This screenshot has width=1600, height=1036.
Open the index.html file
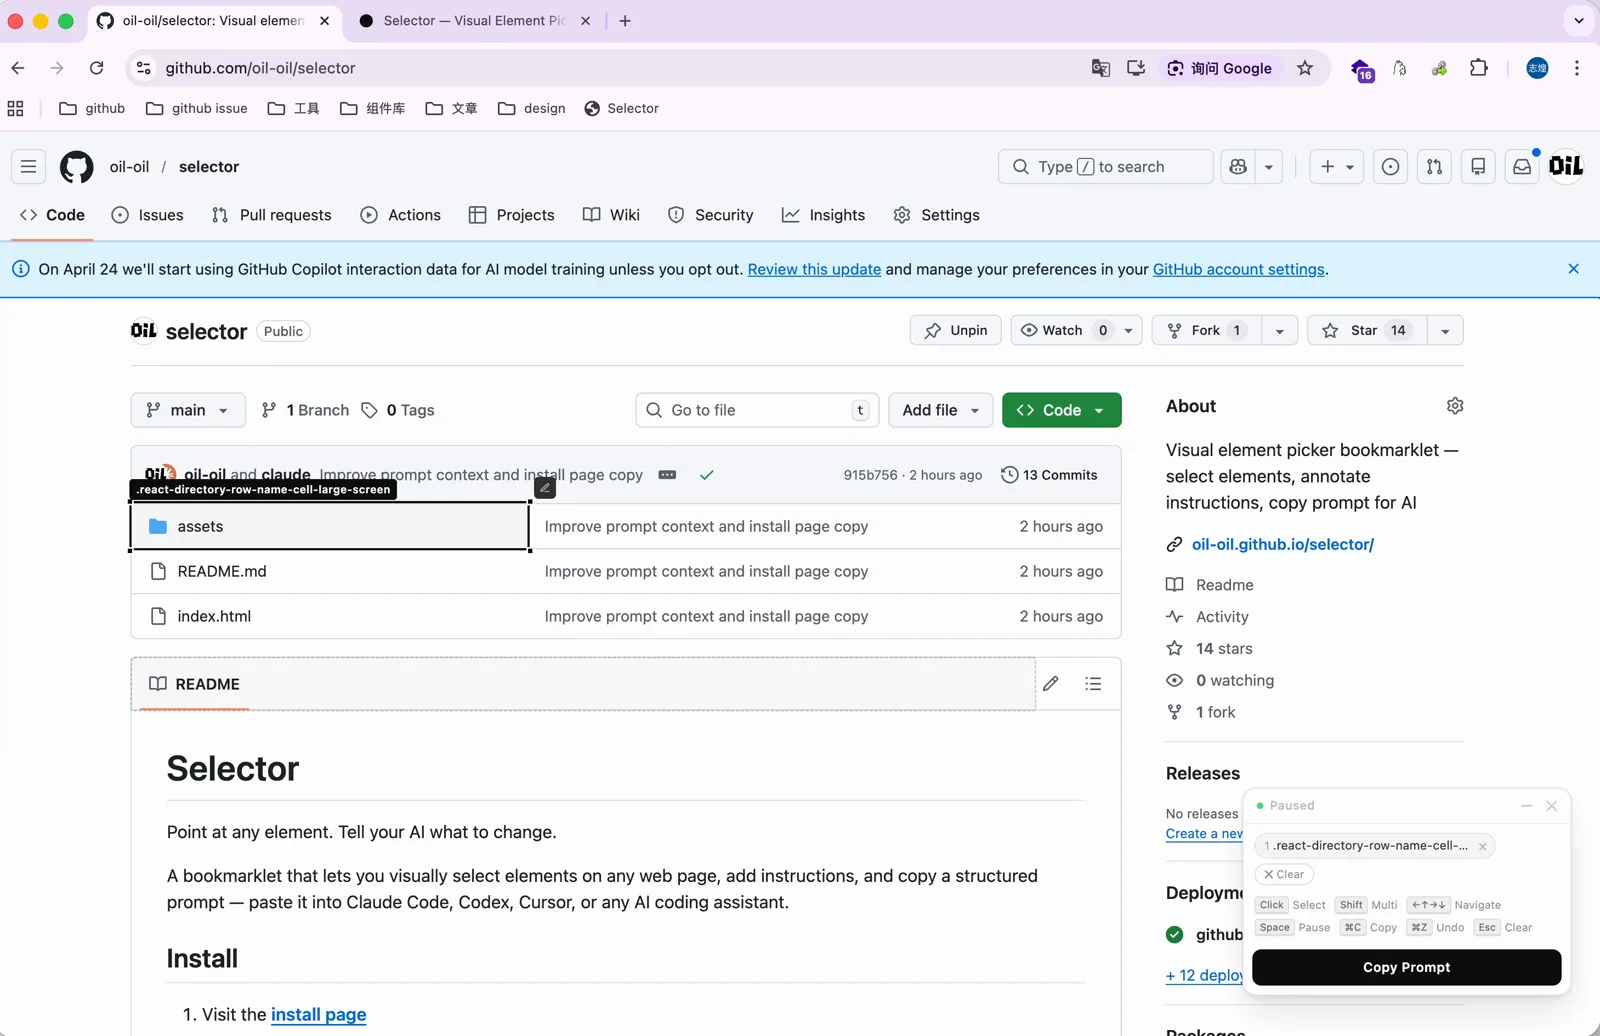[x=214, y=616]
